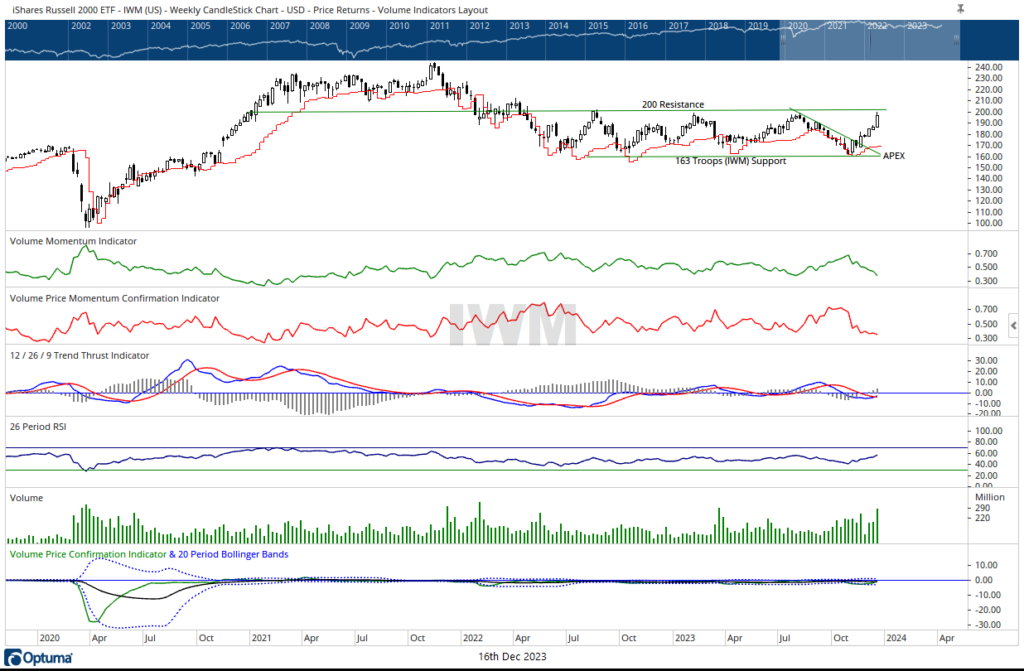This screenshot has height=671, width=1024.
Task: Expand the collapsed side panel arrow
Action: click(1015, 325)
